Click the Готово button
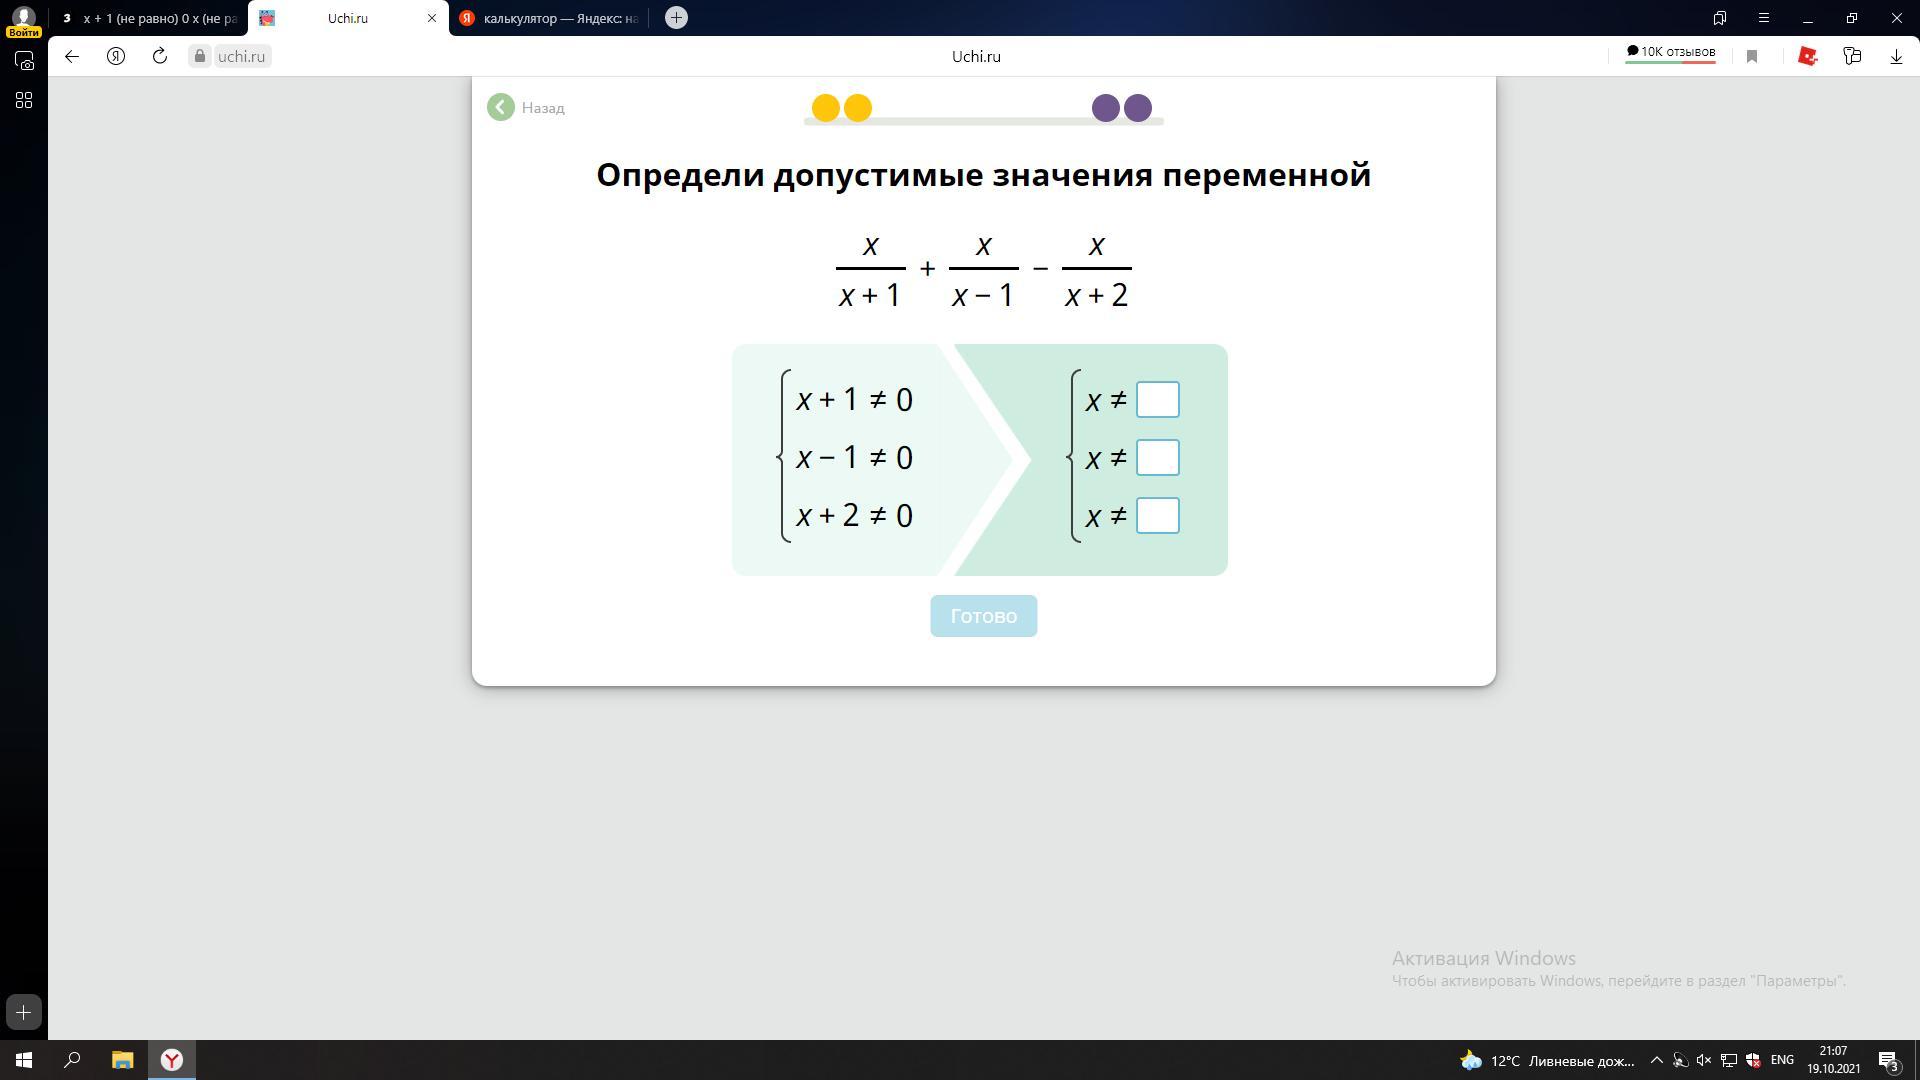This screenshot has width=1920, height=1080. [x=983, y=616]
